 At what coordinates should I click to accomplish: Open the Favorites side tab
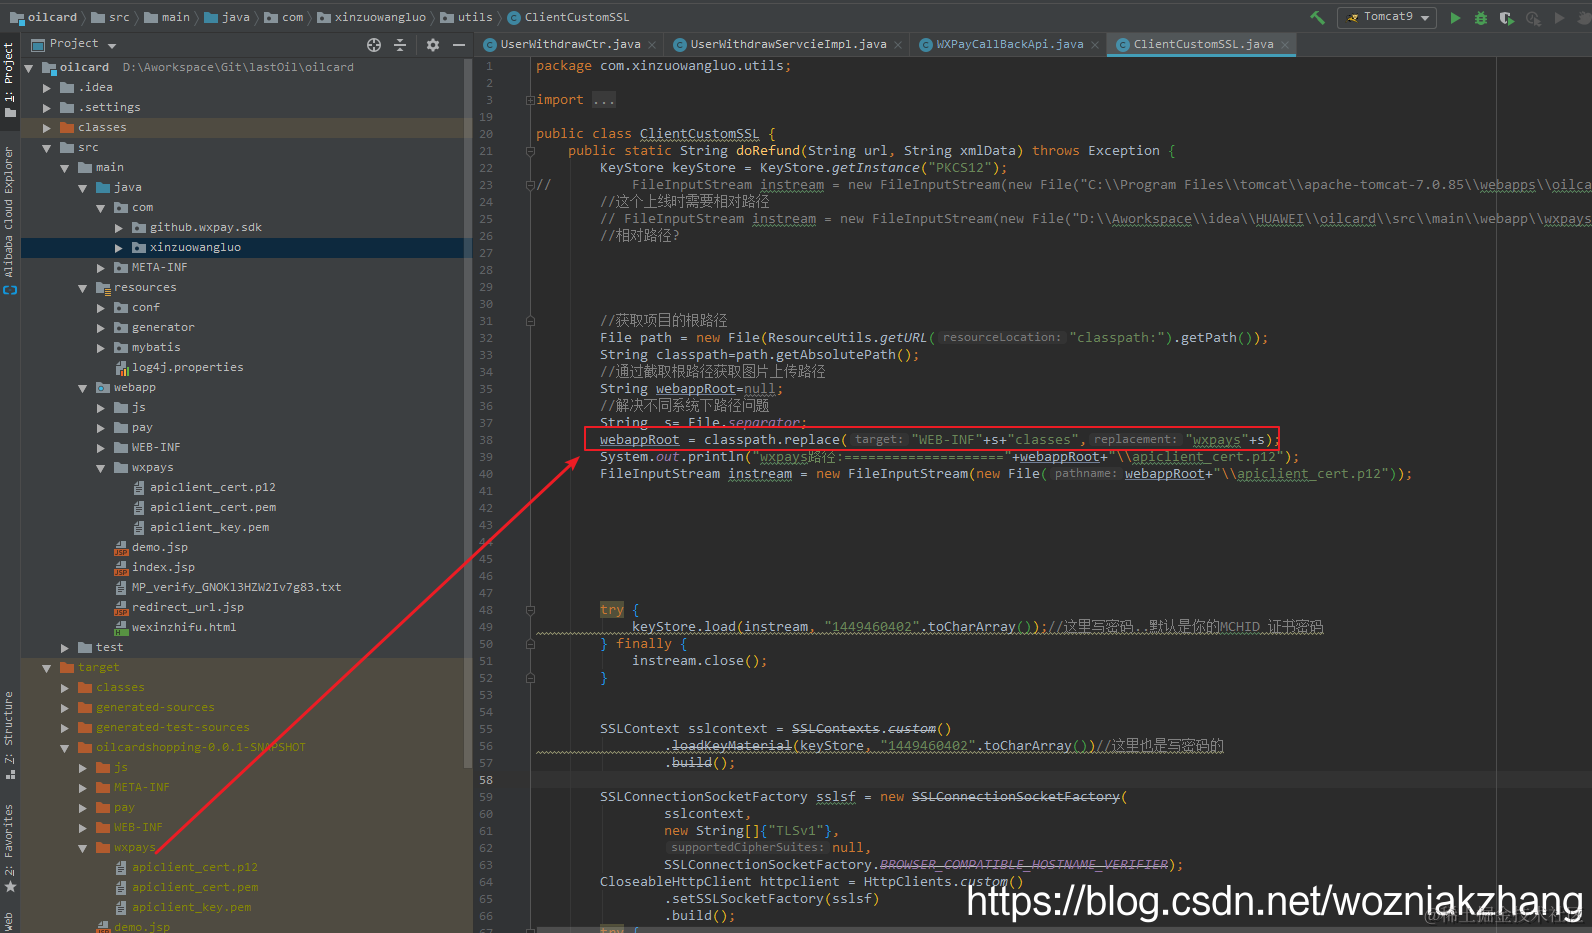[x=9, y=848]
